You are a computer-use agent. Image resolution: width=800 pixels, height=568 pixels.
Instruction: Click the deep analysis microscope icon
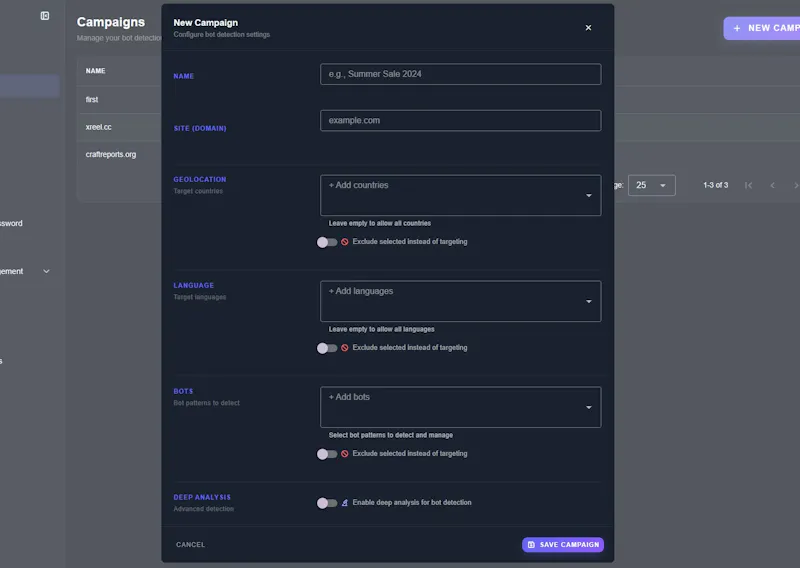(345, 503)
